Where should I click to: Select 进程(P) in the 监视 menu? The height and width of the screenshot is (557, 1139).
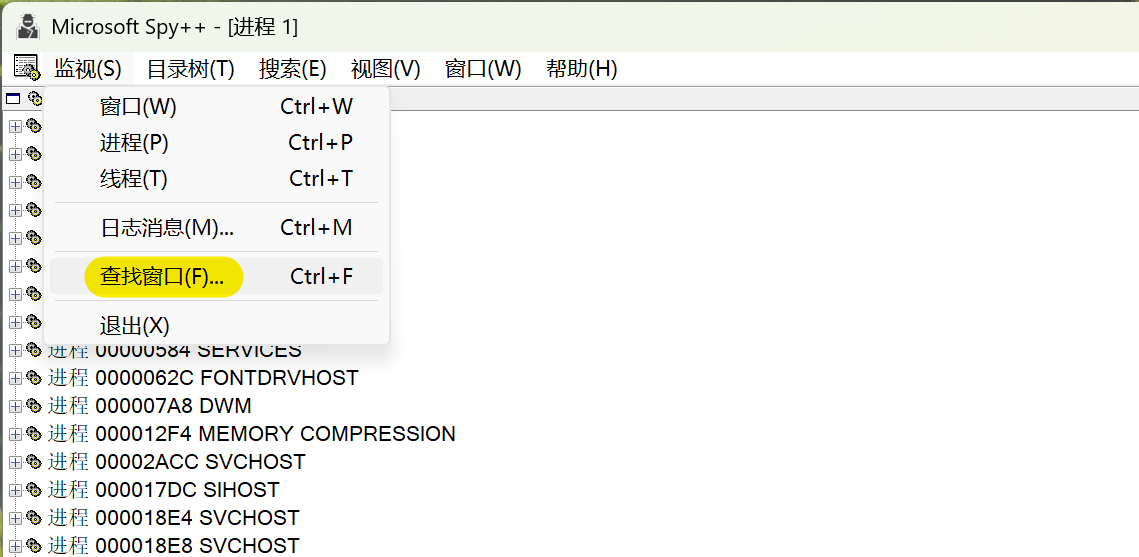[134, 143]
